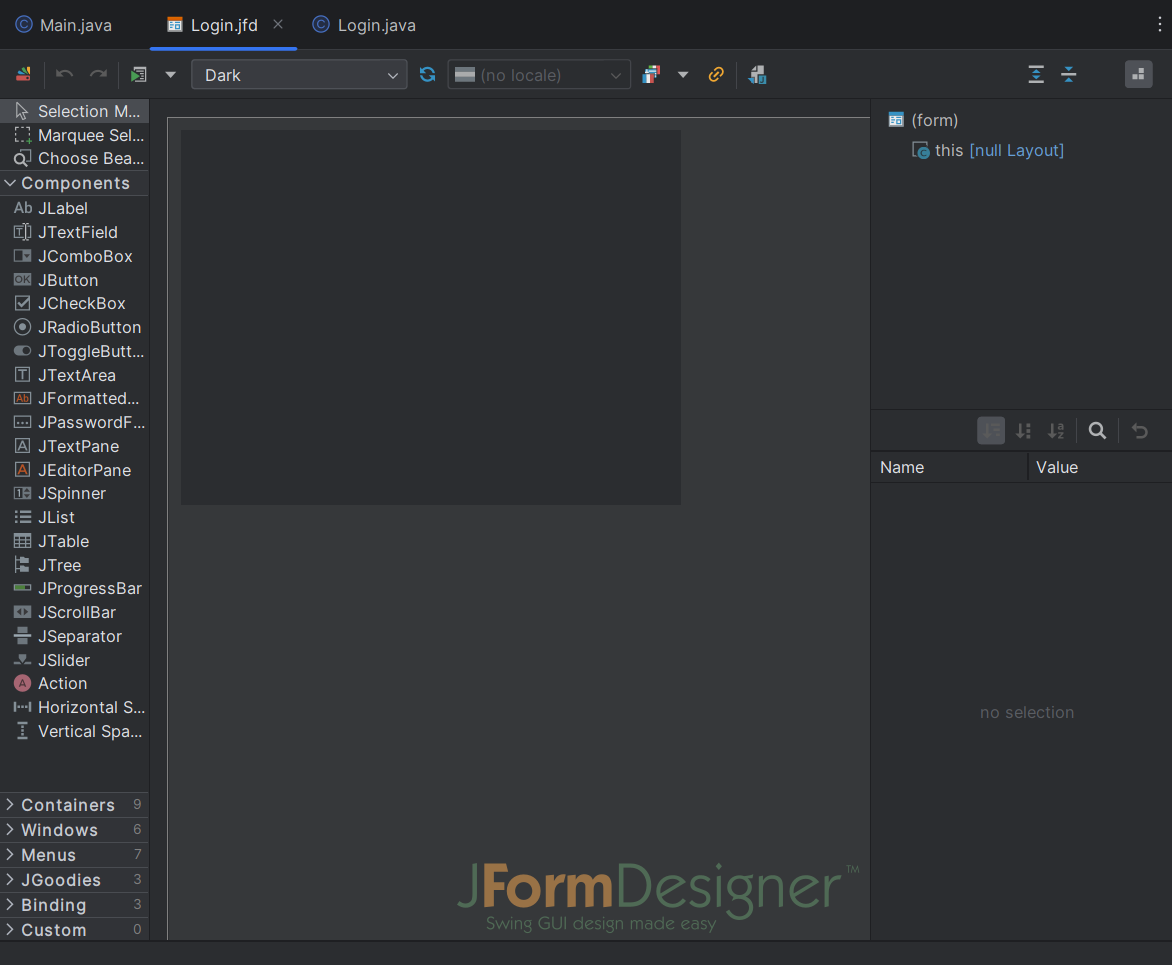Pick JCheckBox from the palette
Image resolution: width=1172 pixels, height=965 pixels.
click(75, 303)
